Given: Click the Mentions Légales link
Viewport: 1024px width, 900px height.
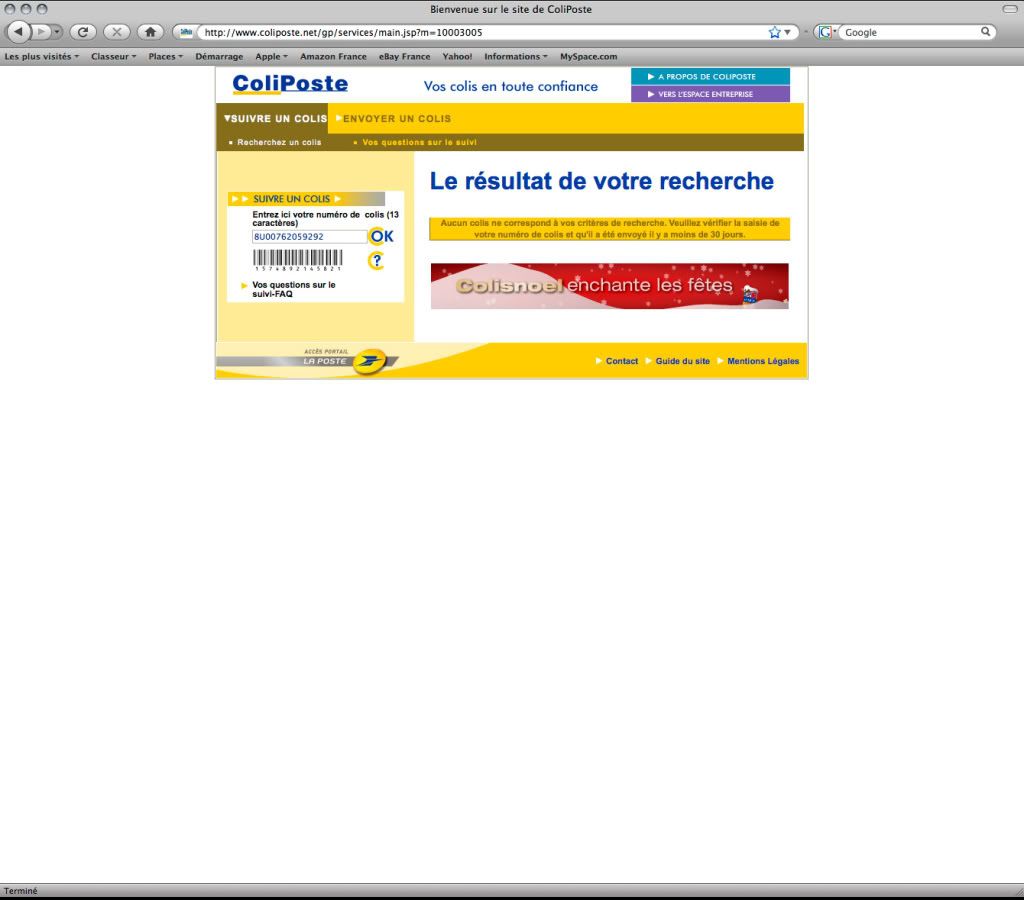Looking at the screenshot, I should 763,361.
